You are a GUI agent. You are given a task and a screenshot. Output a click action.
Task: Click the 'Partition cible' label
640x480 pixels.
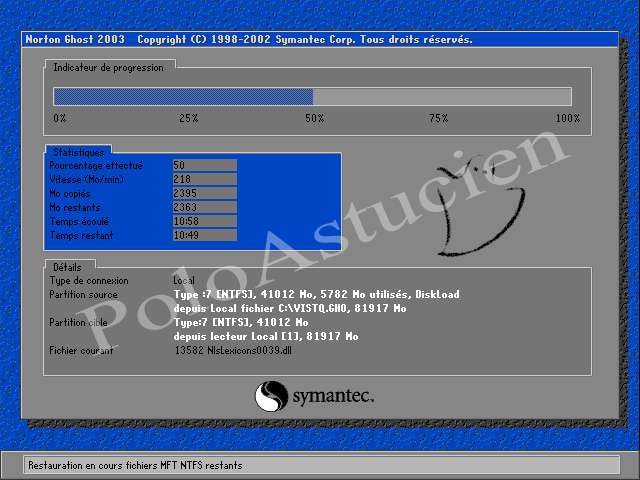[x=78, y=322]
